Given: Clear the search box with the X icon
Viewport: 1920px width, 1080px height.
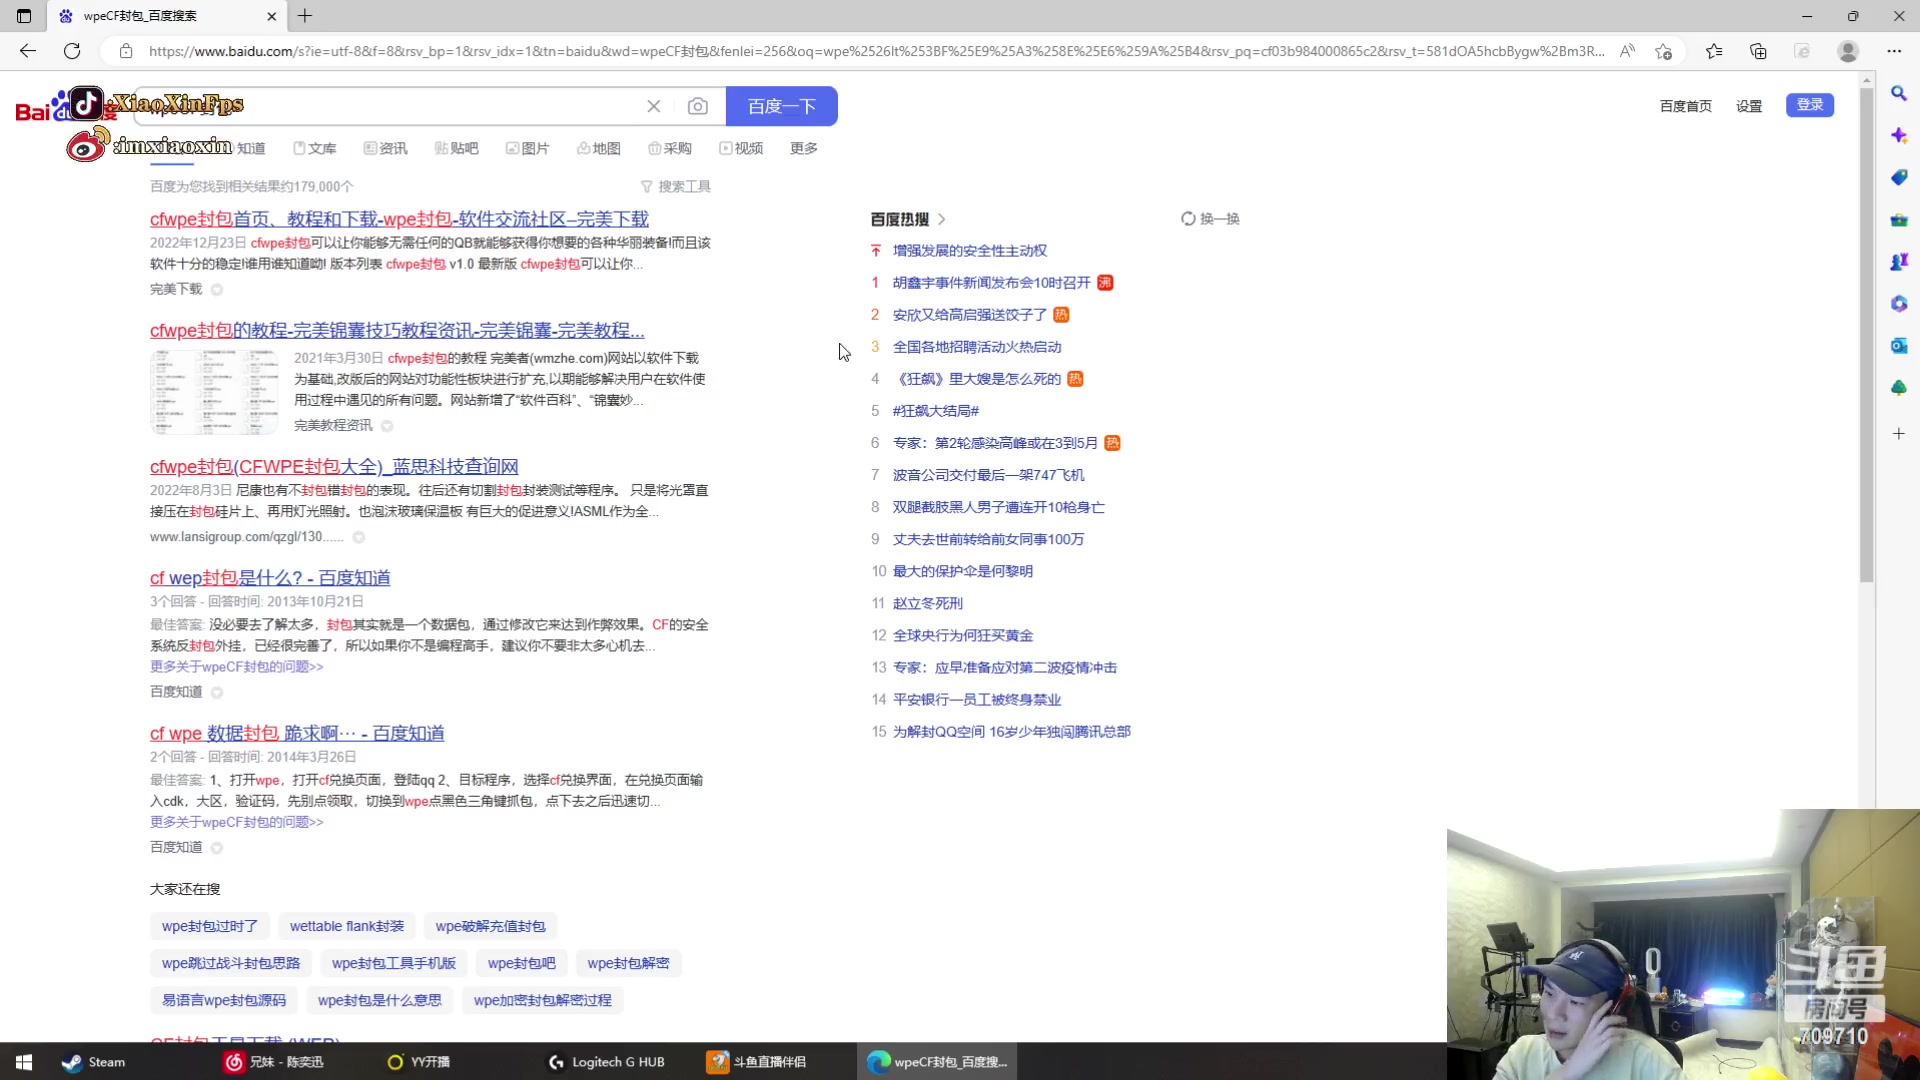Looking at the screenshot, I should pos(654,106).
